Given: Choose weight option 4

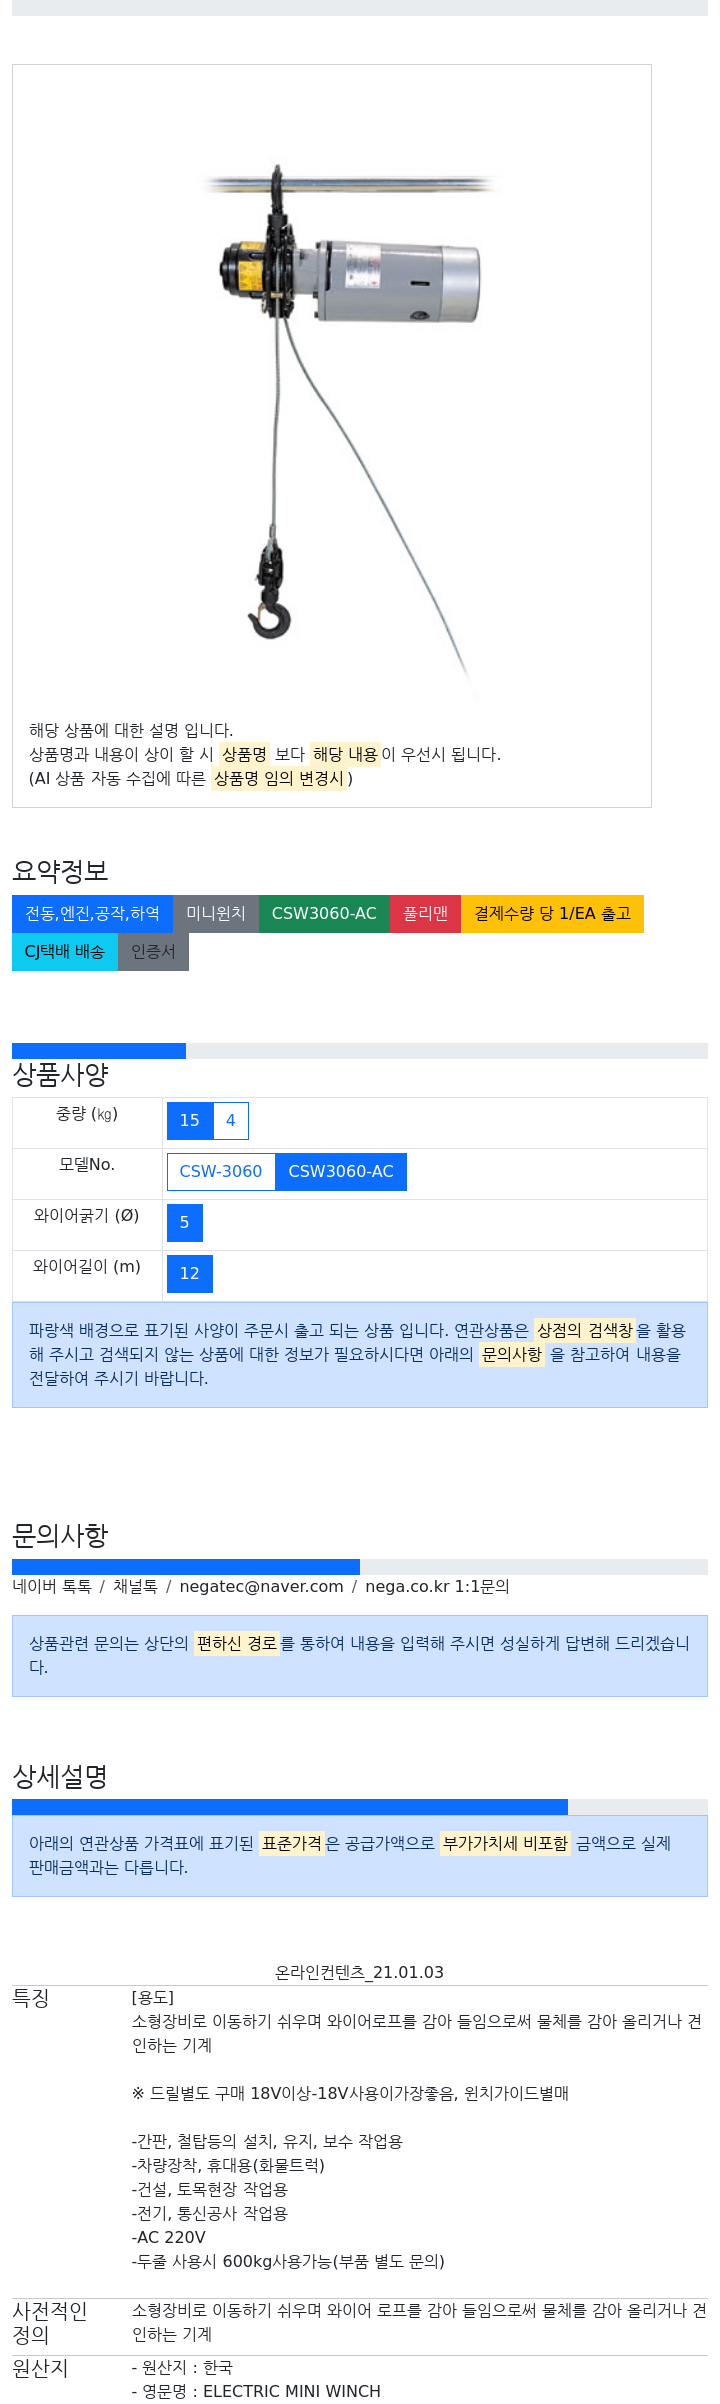Looking at the screenshot, I should [x=231, y=1121].
